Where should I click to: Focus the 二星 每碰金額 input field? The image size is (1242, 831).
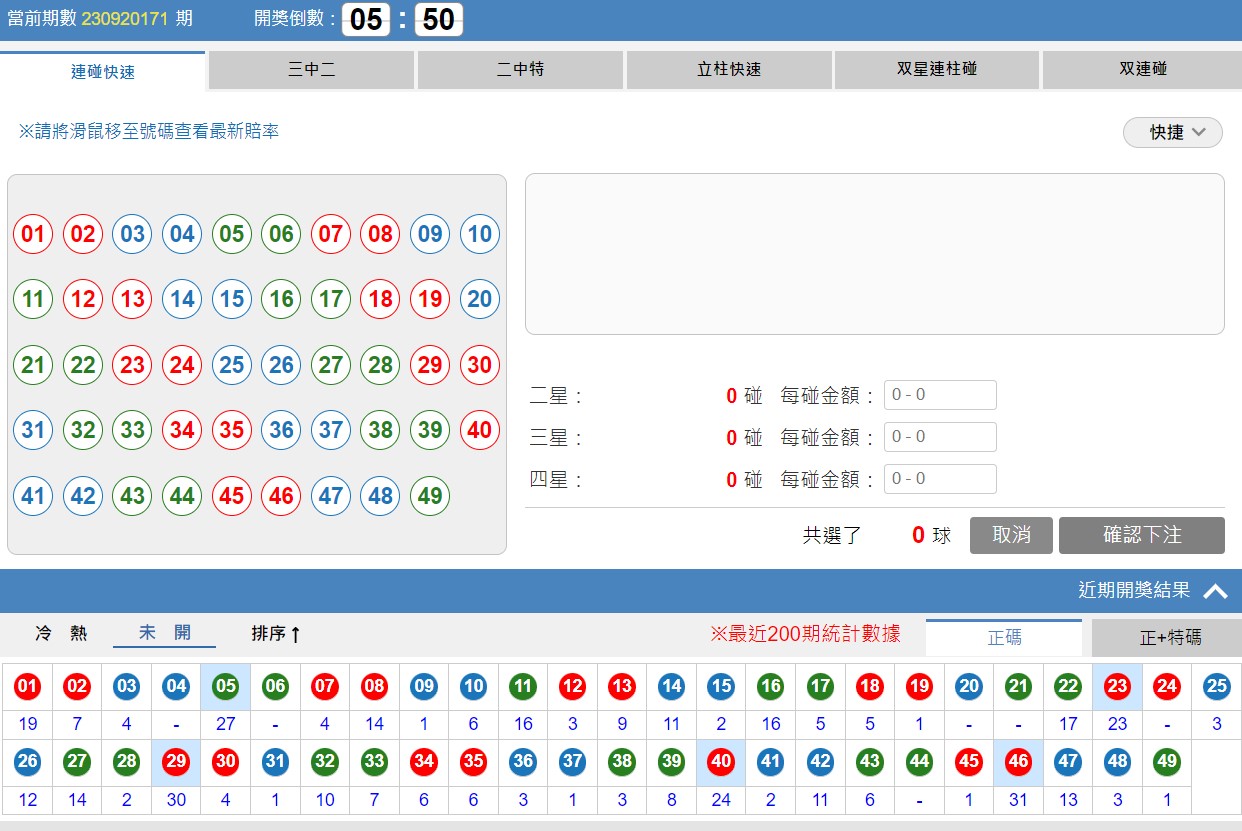point(940,395)
